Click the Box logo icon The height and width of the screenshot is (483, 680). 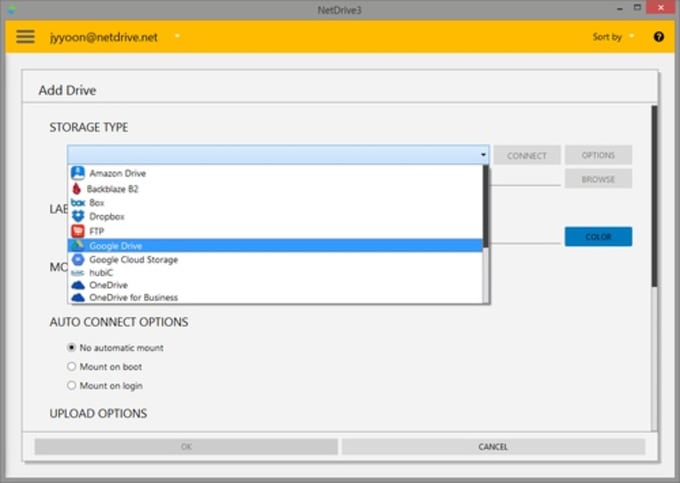pos(78,202)
